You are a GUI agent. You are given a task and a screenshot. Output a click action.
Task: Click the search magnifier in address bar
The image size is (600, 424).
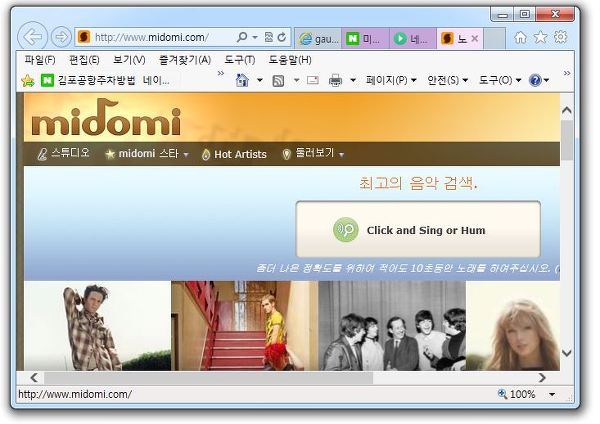click(x=242, y=37)
